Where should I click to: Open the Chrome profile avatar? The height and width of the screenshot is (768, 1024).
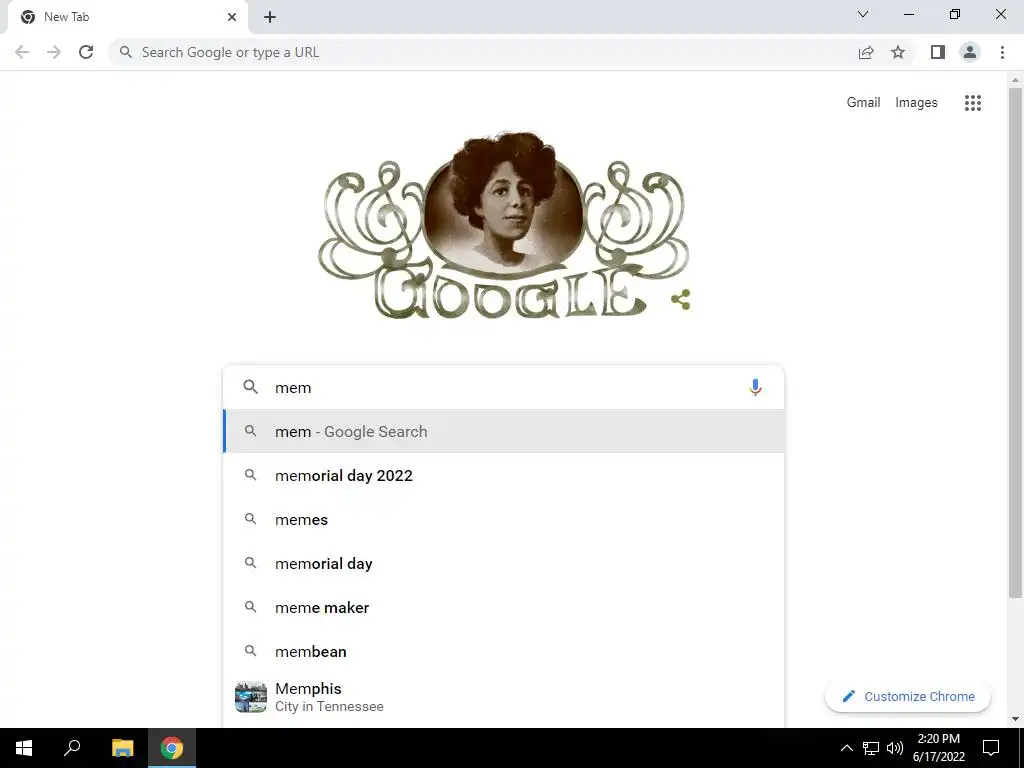point(970,52)
